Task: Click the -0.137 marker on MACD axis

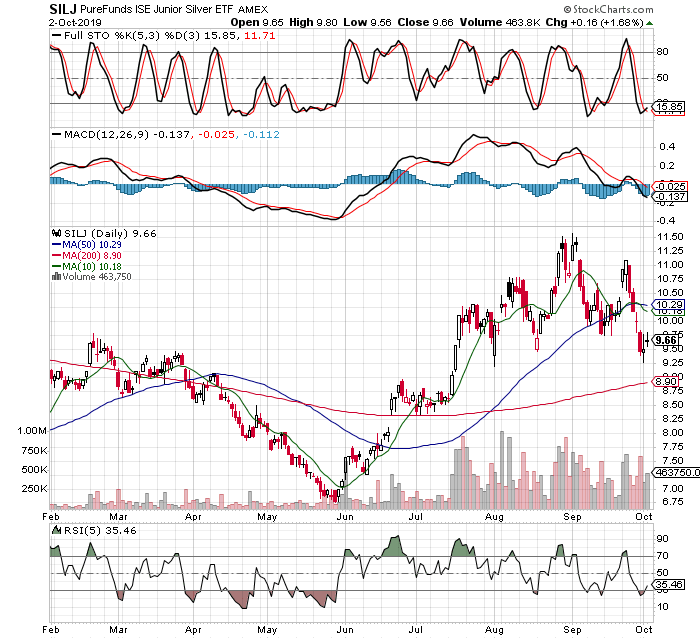Action: pyautogui.click(x=670, y=197)
